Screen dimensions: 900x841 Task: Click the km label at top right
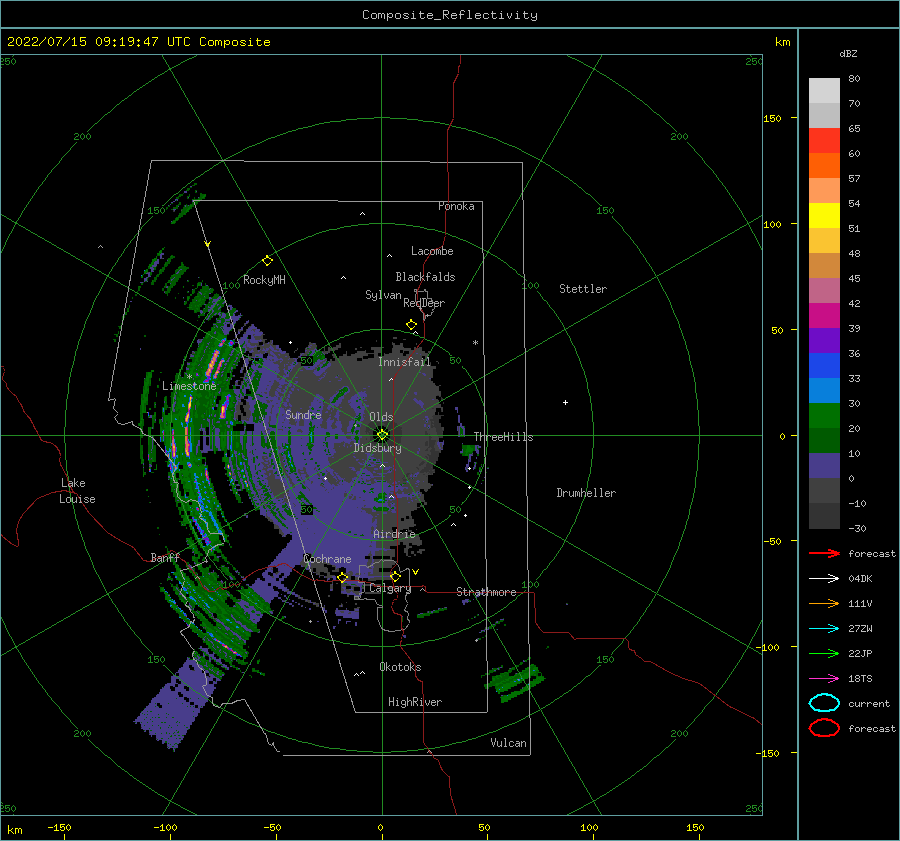782,42
